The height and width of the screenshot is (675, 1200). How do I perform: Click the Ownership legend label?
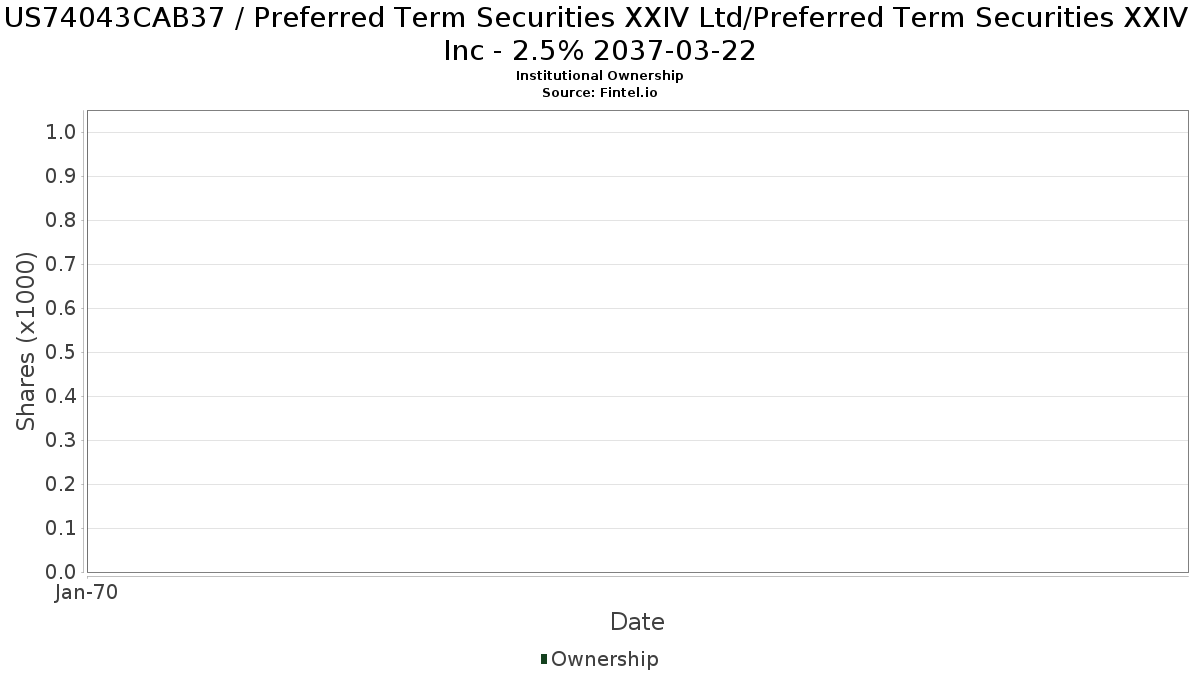605,659
